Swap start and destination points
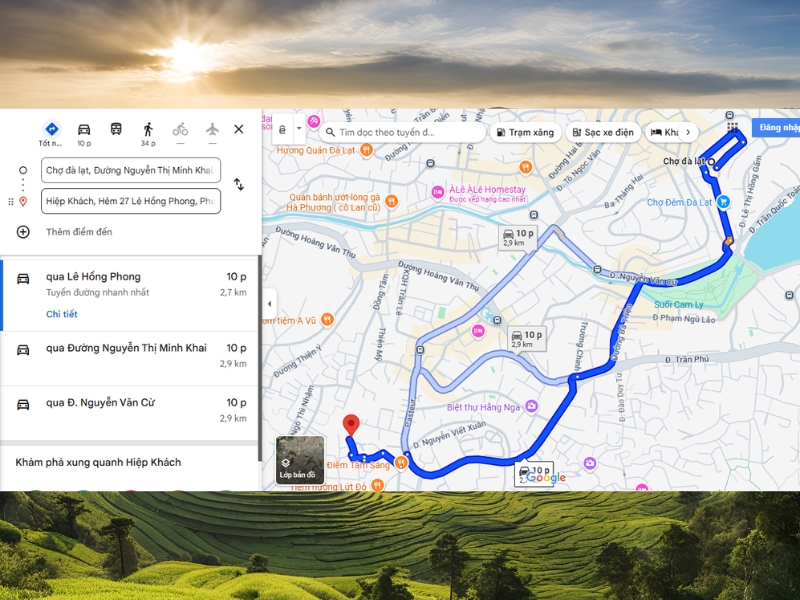 [239, 184]
